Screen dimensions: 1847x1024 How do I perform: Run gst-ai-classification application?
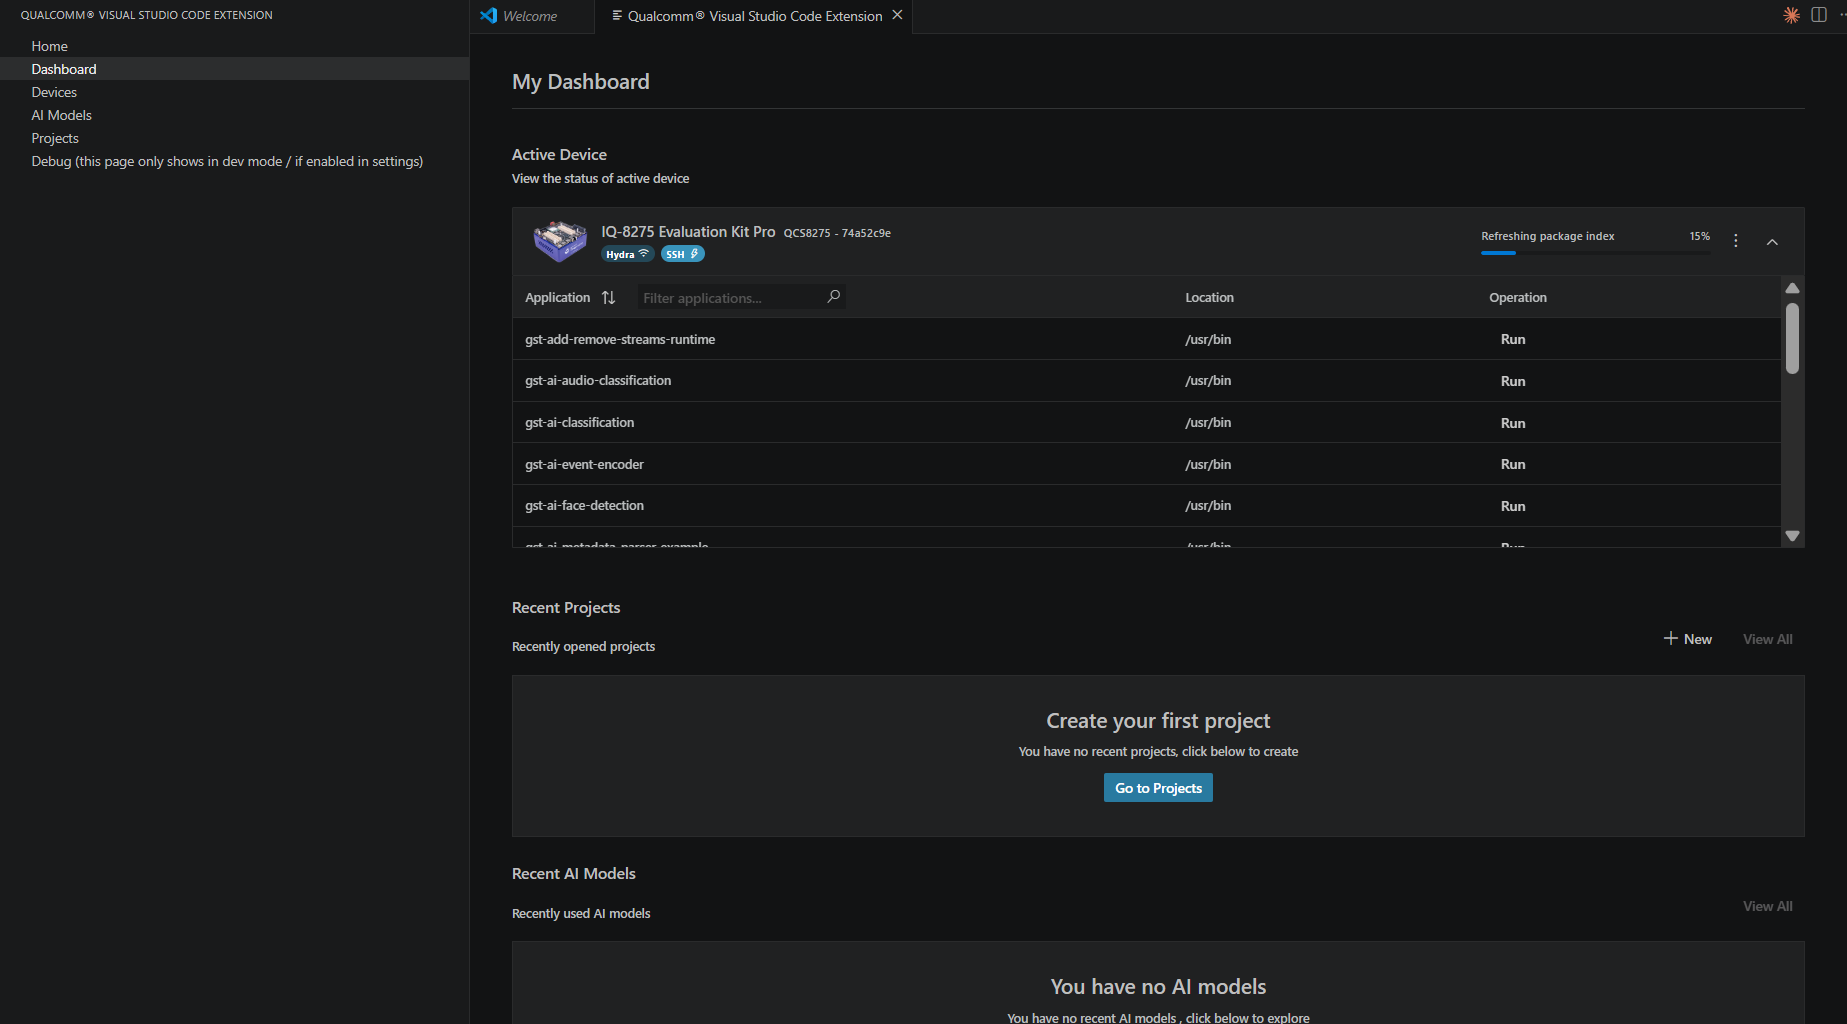1513,424
